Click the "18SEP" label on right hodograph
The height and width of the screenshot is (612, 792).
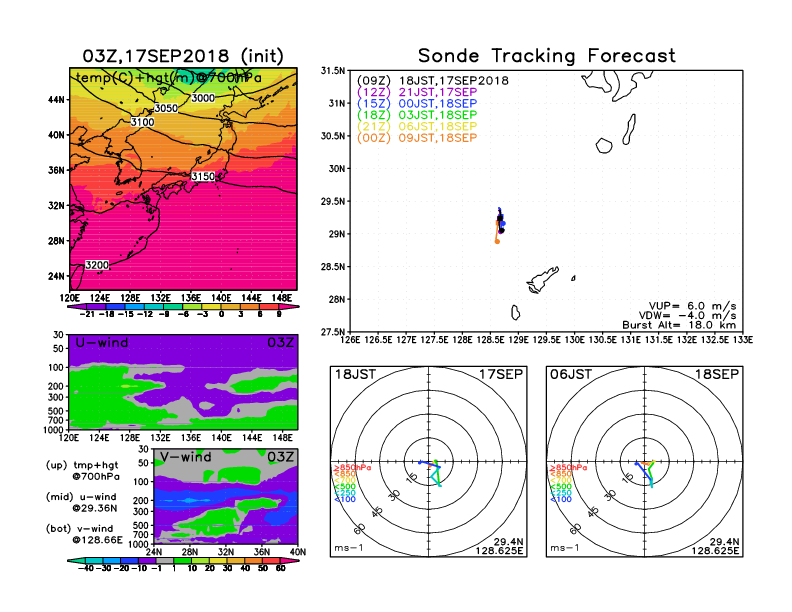click(x=717, y=375)
